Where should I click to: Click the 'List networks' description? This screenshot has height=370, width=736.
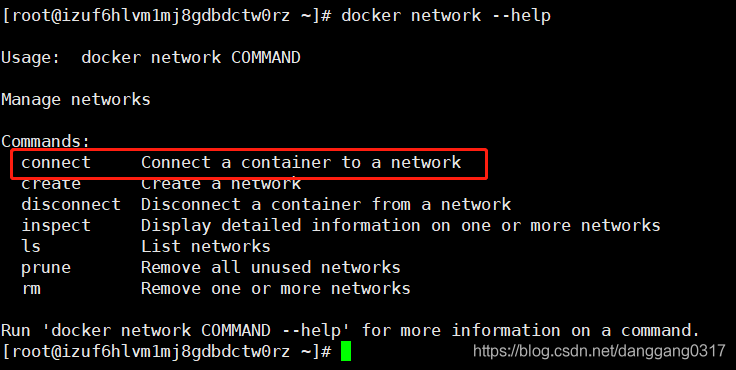pos(206,246)
